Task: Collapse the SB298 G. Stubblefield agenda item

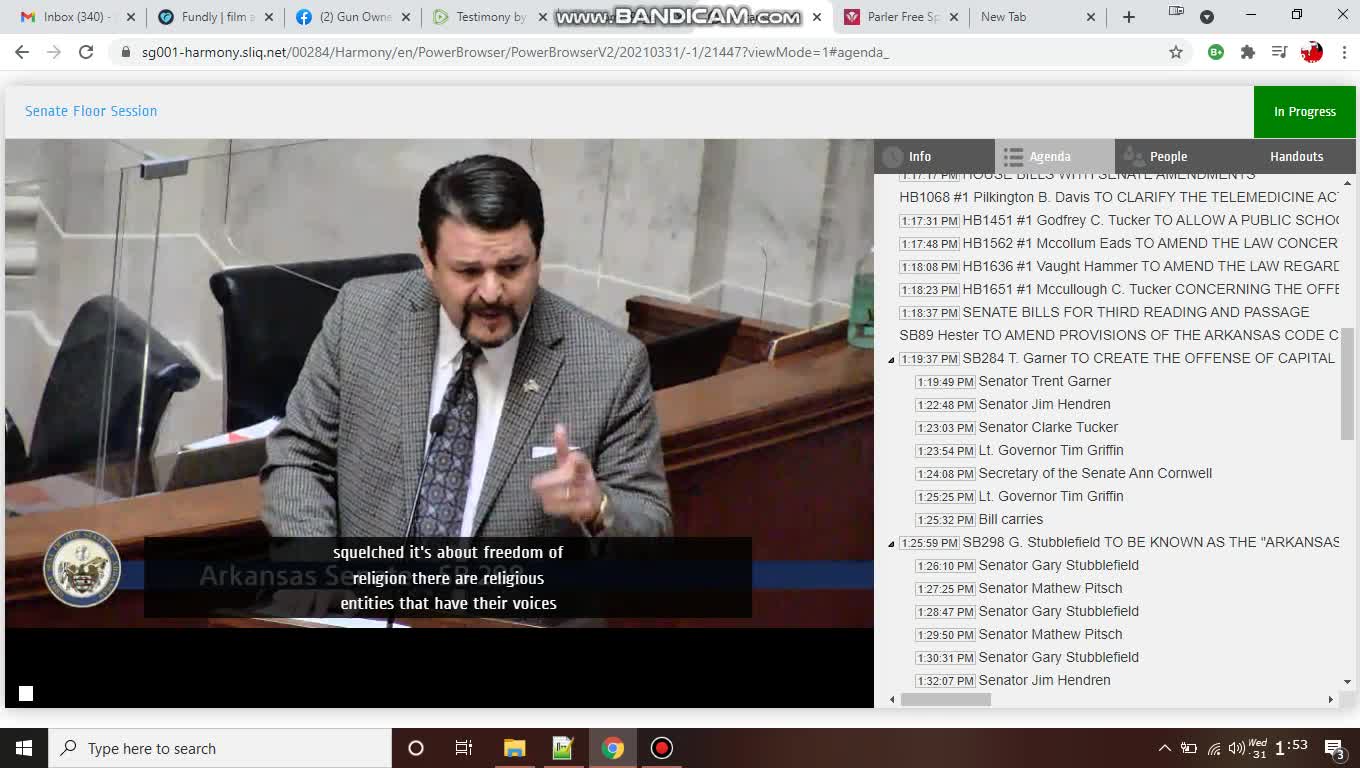Action: pos(891,543)
